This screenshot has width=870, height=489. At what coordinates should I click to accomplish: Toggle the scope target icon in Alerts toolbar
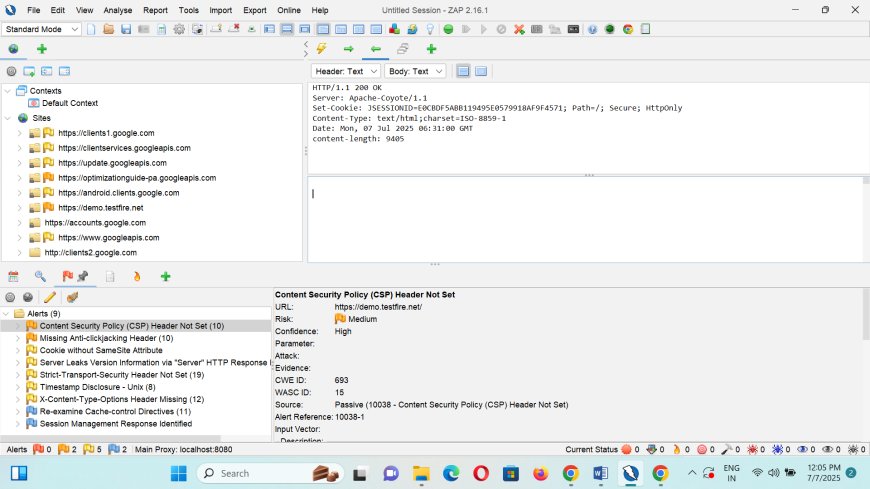(11, 297)
